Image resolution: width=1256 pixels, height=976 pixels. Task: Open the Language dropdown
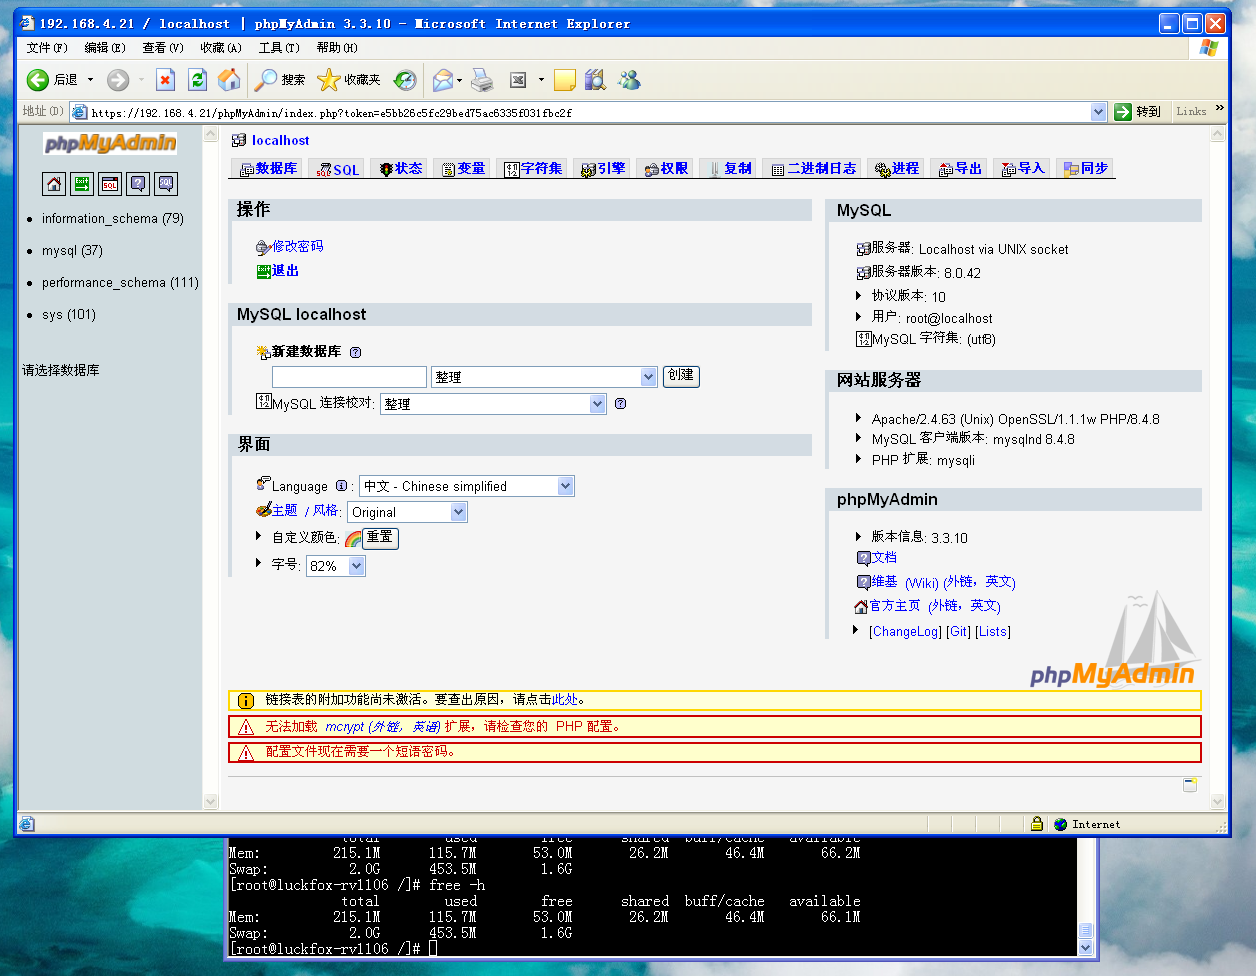(x=467, y=486)
